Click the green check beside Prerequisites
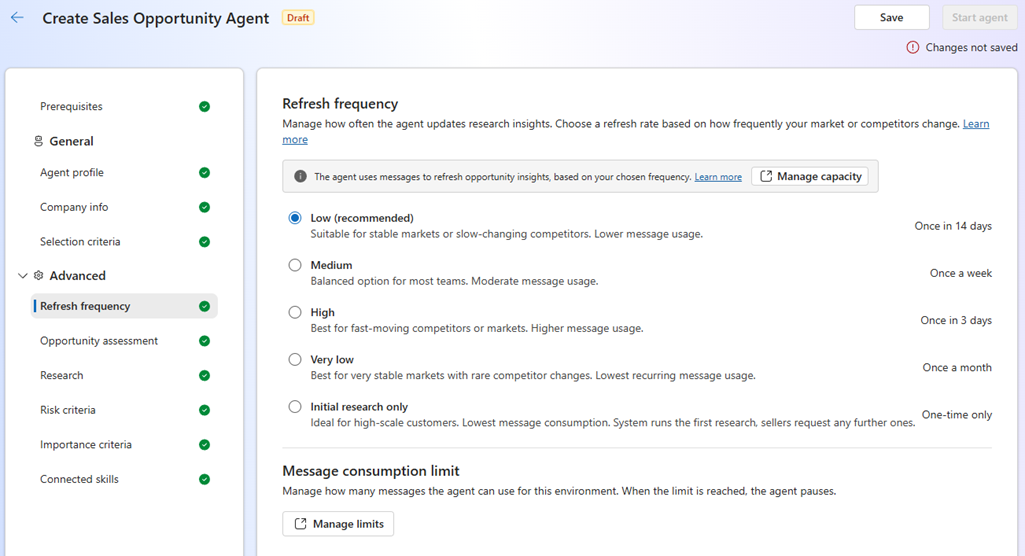Image resolution: width=1025 pixels, height=556 pixels. 205,106
